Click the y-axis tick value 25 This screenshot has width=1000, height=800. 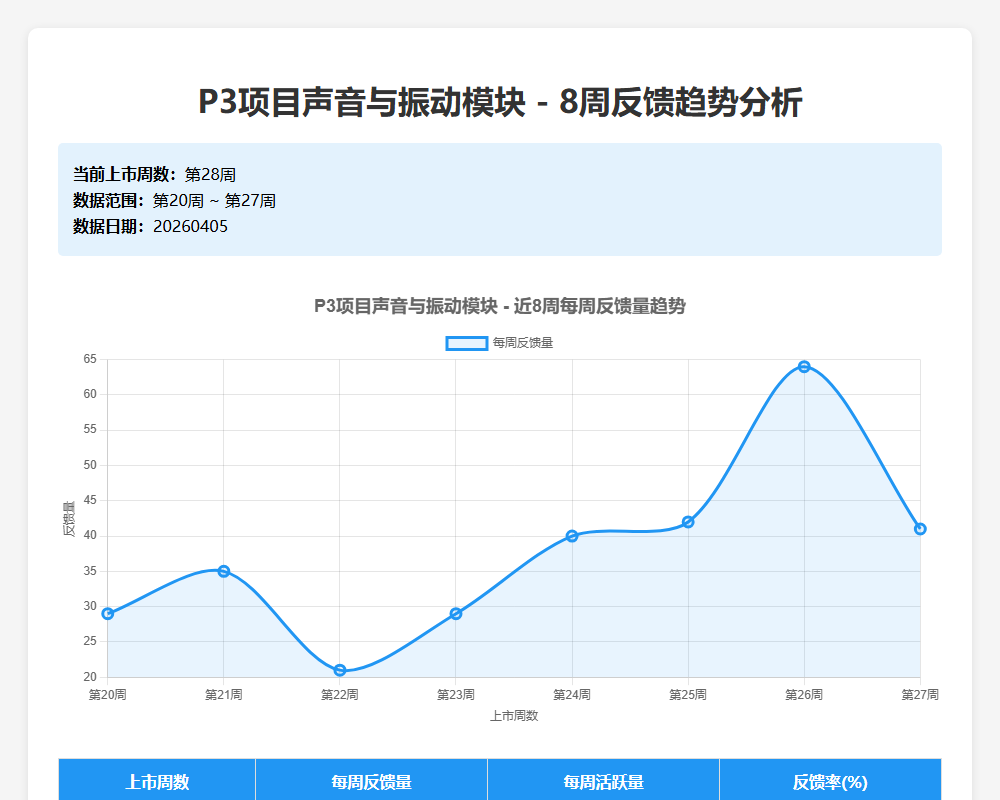click(90, 641)
